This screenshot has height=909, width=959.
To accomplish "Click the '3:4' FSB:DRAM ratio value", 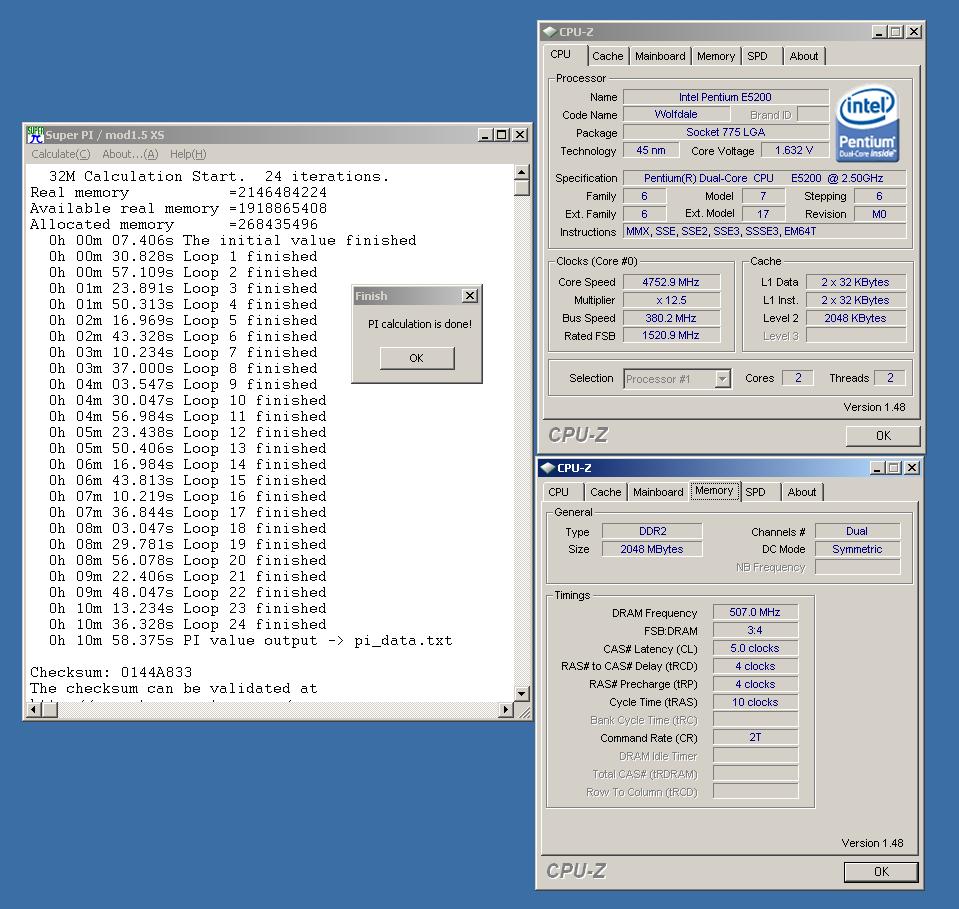I will tap(755, 630).
